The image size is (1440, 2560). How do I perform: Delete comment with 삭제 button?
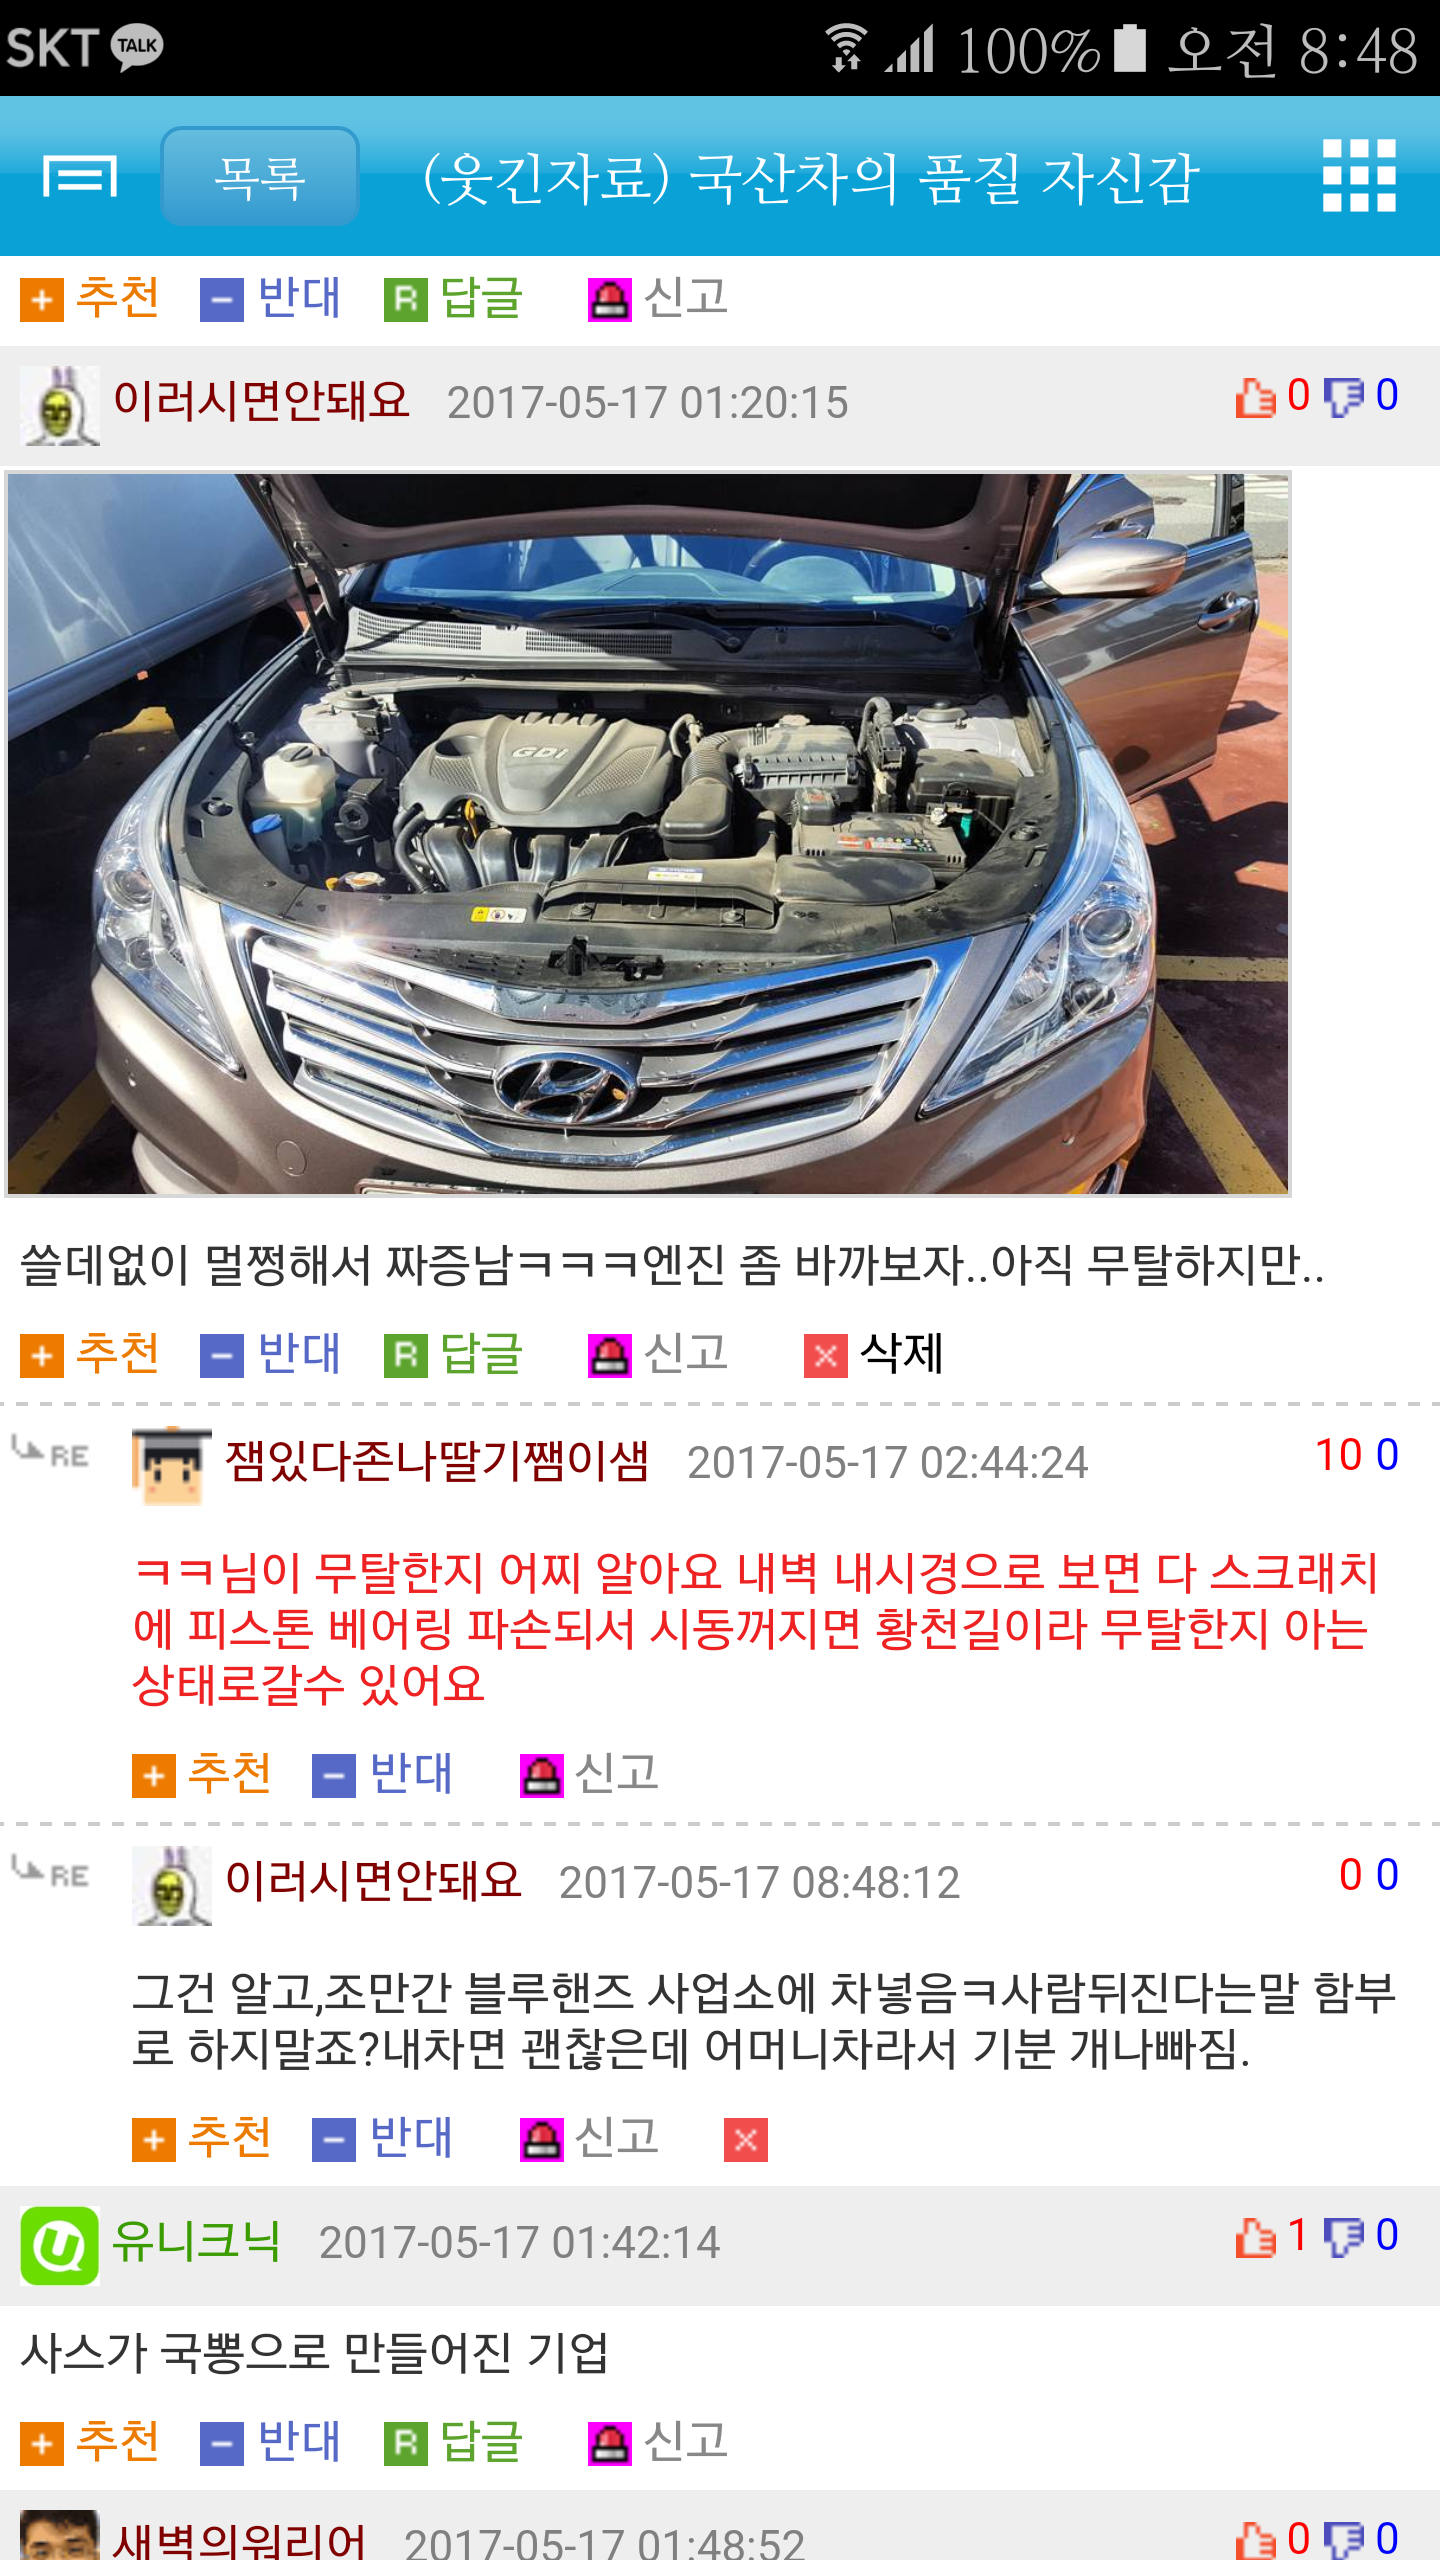point(874,1354)
